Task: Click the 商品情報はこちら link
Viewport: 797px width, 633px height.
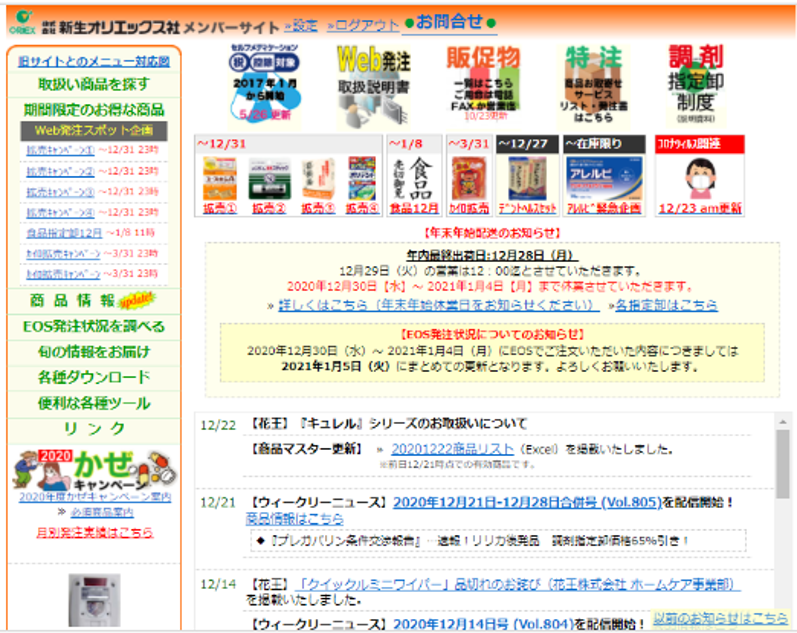Action: [x=294, y=519]
